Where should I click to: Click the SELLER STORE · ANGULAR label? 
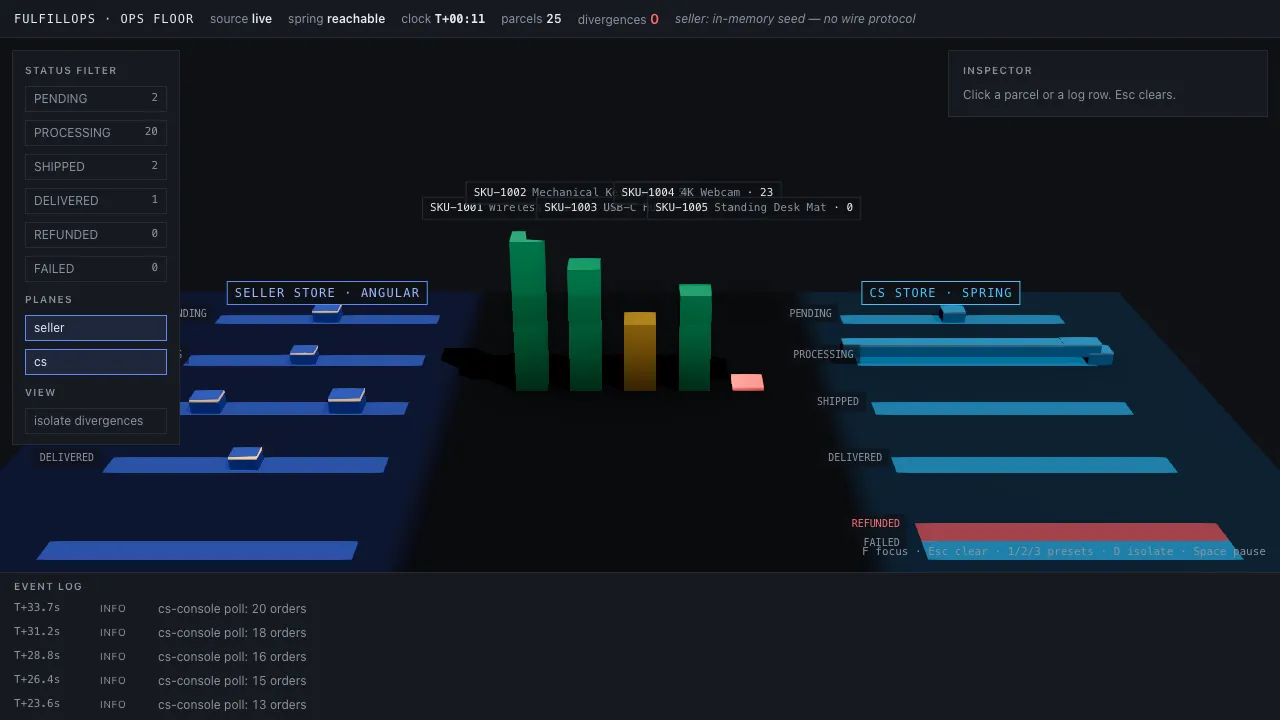(327, 293)
